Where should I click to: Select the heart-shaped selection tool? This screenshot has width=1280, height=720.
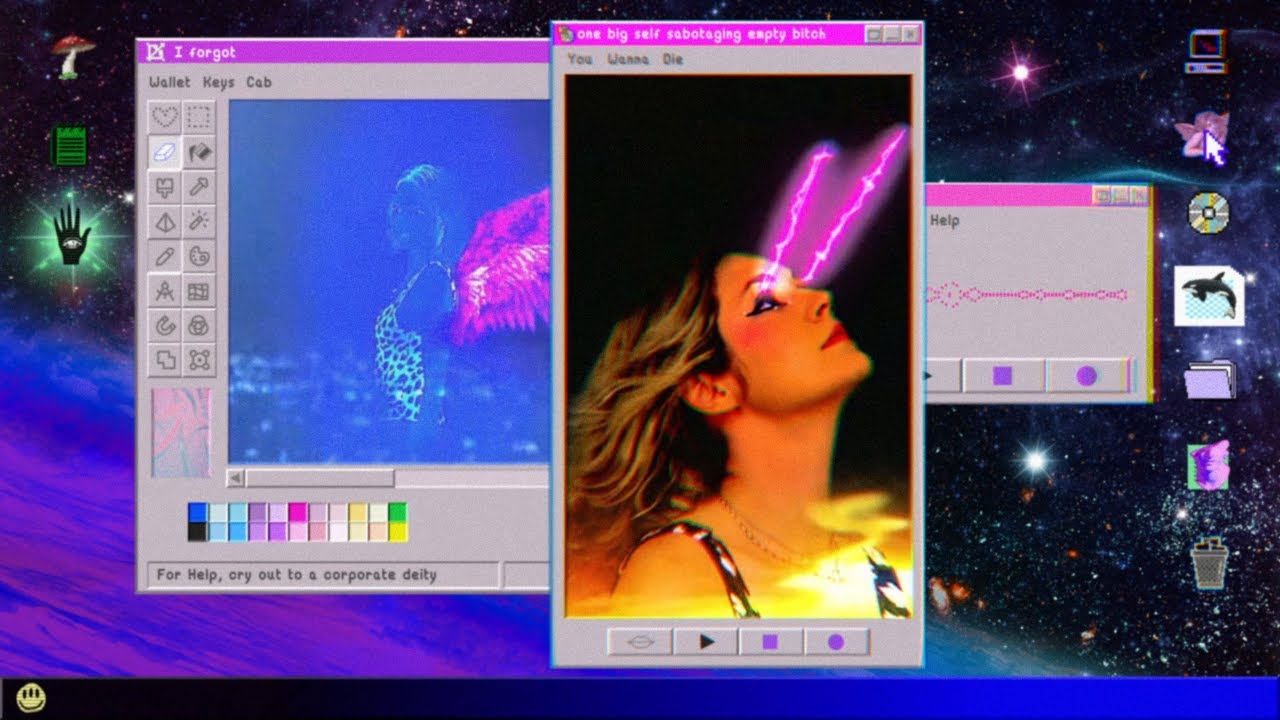[165, 117]
